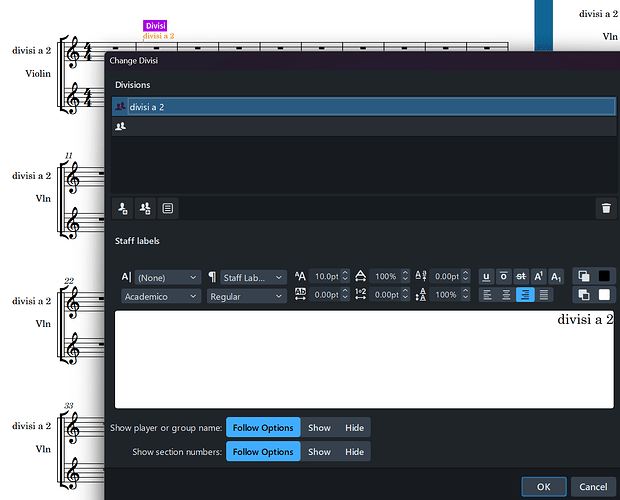The height and width of the screenshot is (500, 620).
Task: Cancel the Change Divisi dialog
Action: point(593,487)
